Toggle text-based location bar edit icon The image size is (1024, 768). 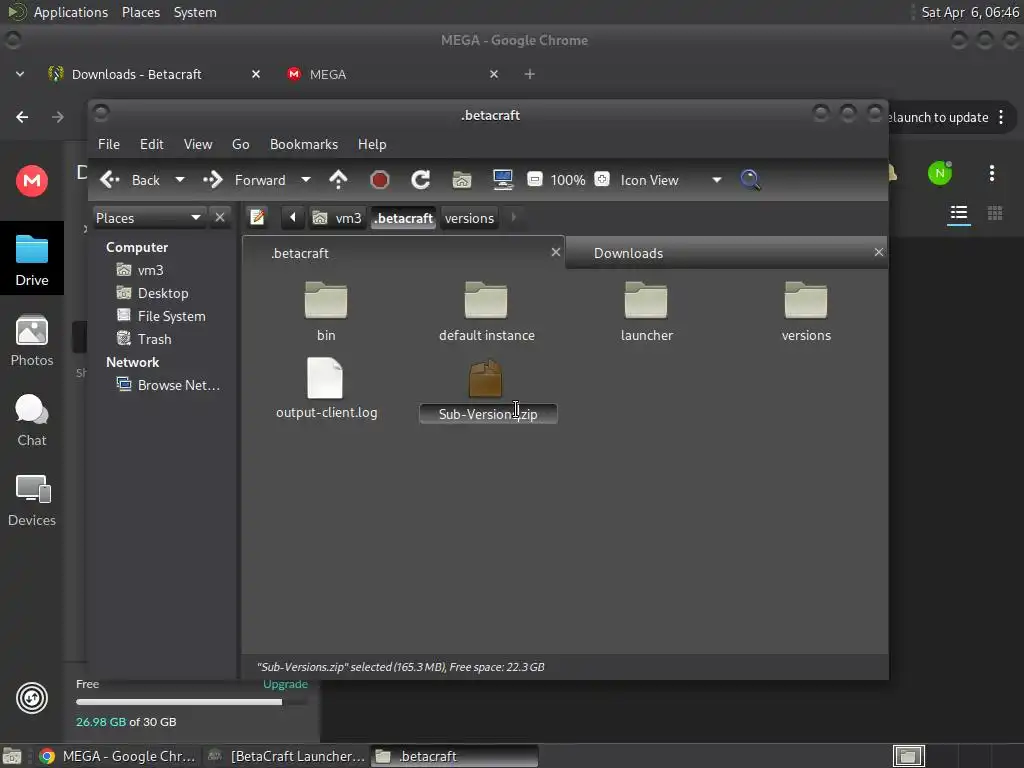coord(257,217)
